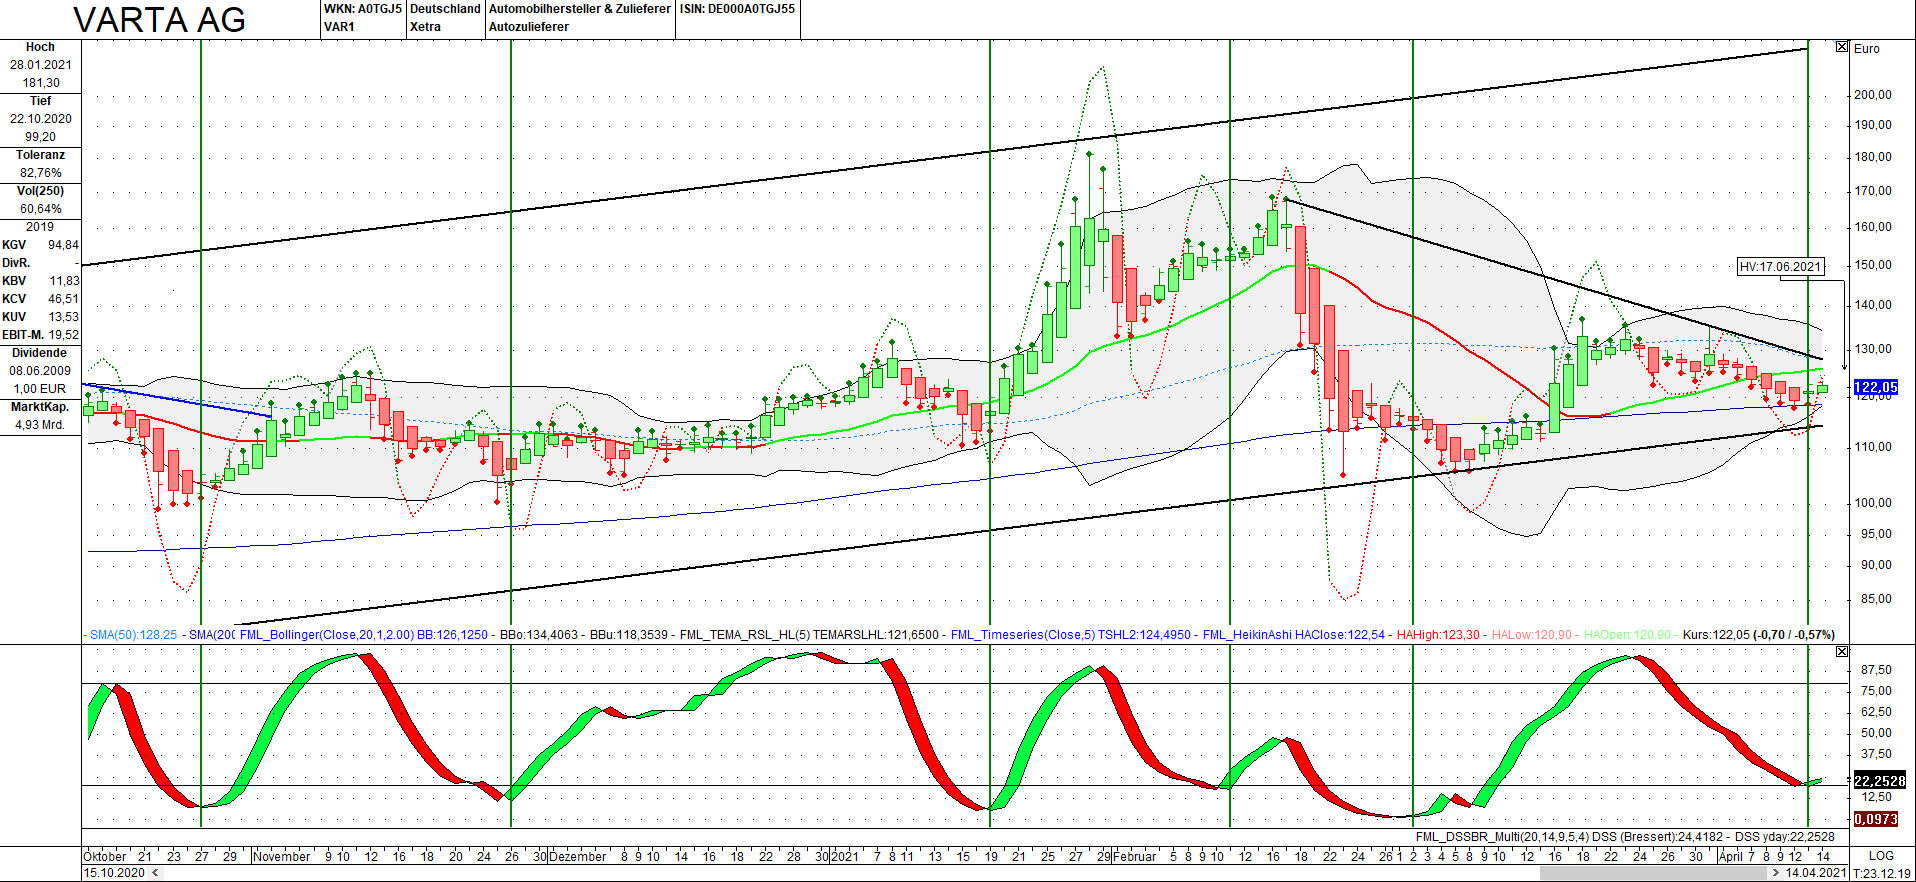Click the T:23.12.19 timestamp
Image resolution: width=1916 pixels, height=882 pixels.
[1882, 873]
